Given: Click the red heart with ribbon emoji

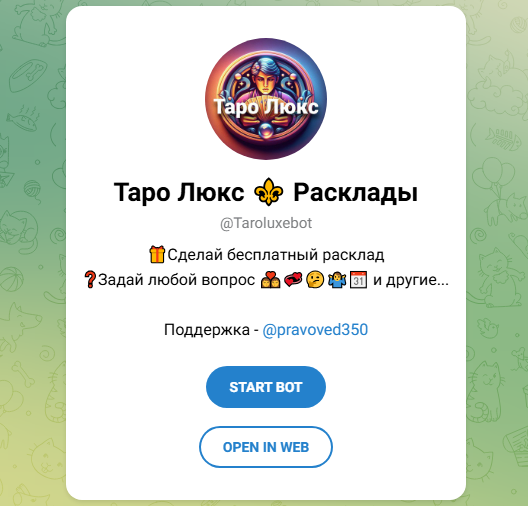Looking at the screenshot, I should (x=293, y=280).
